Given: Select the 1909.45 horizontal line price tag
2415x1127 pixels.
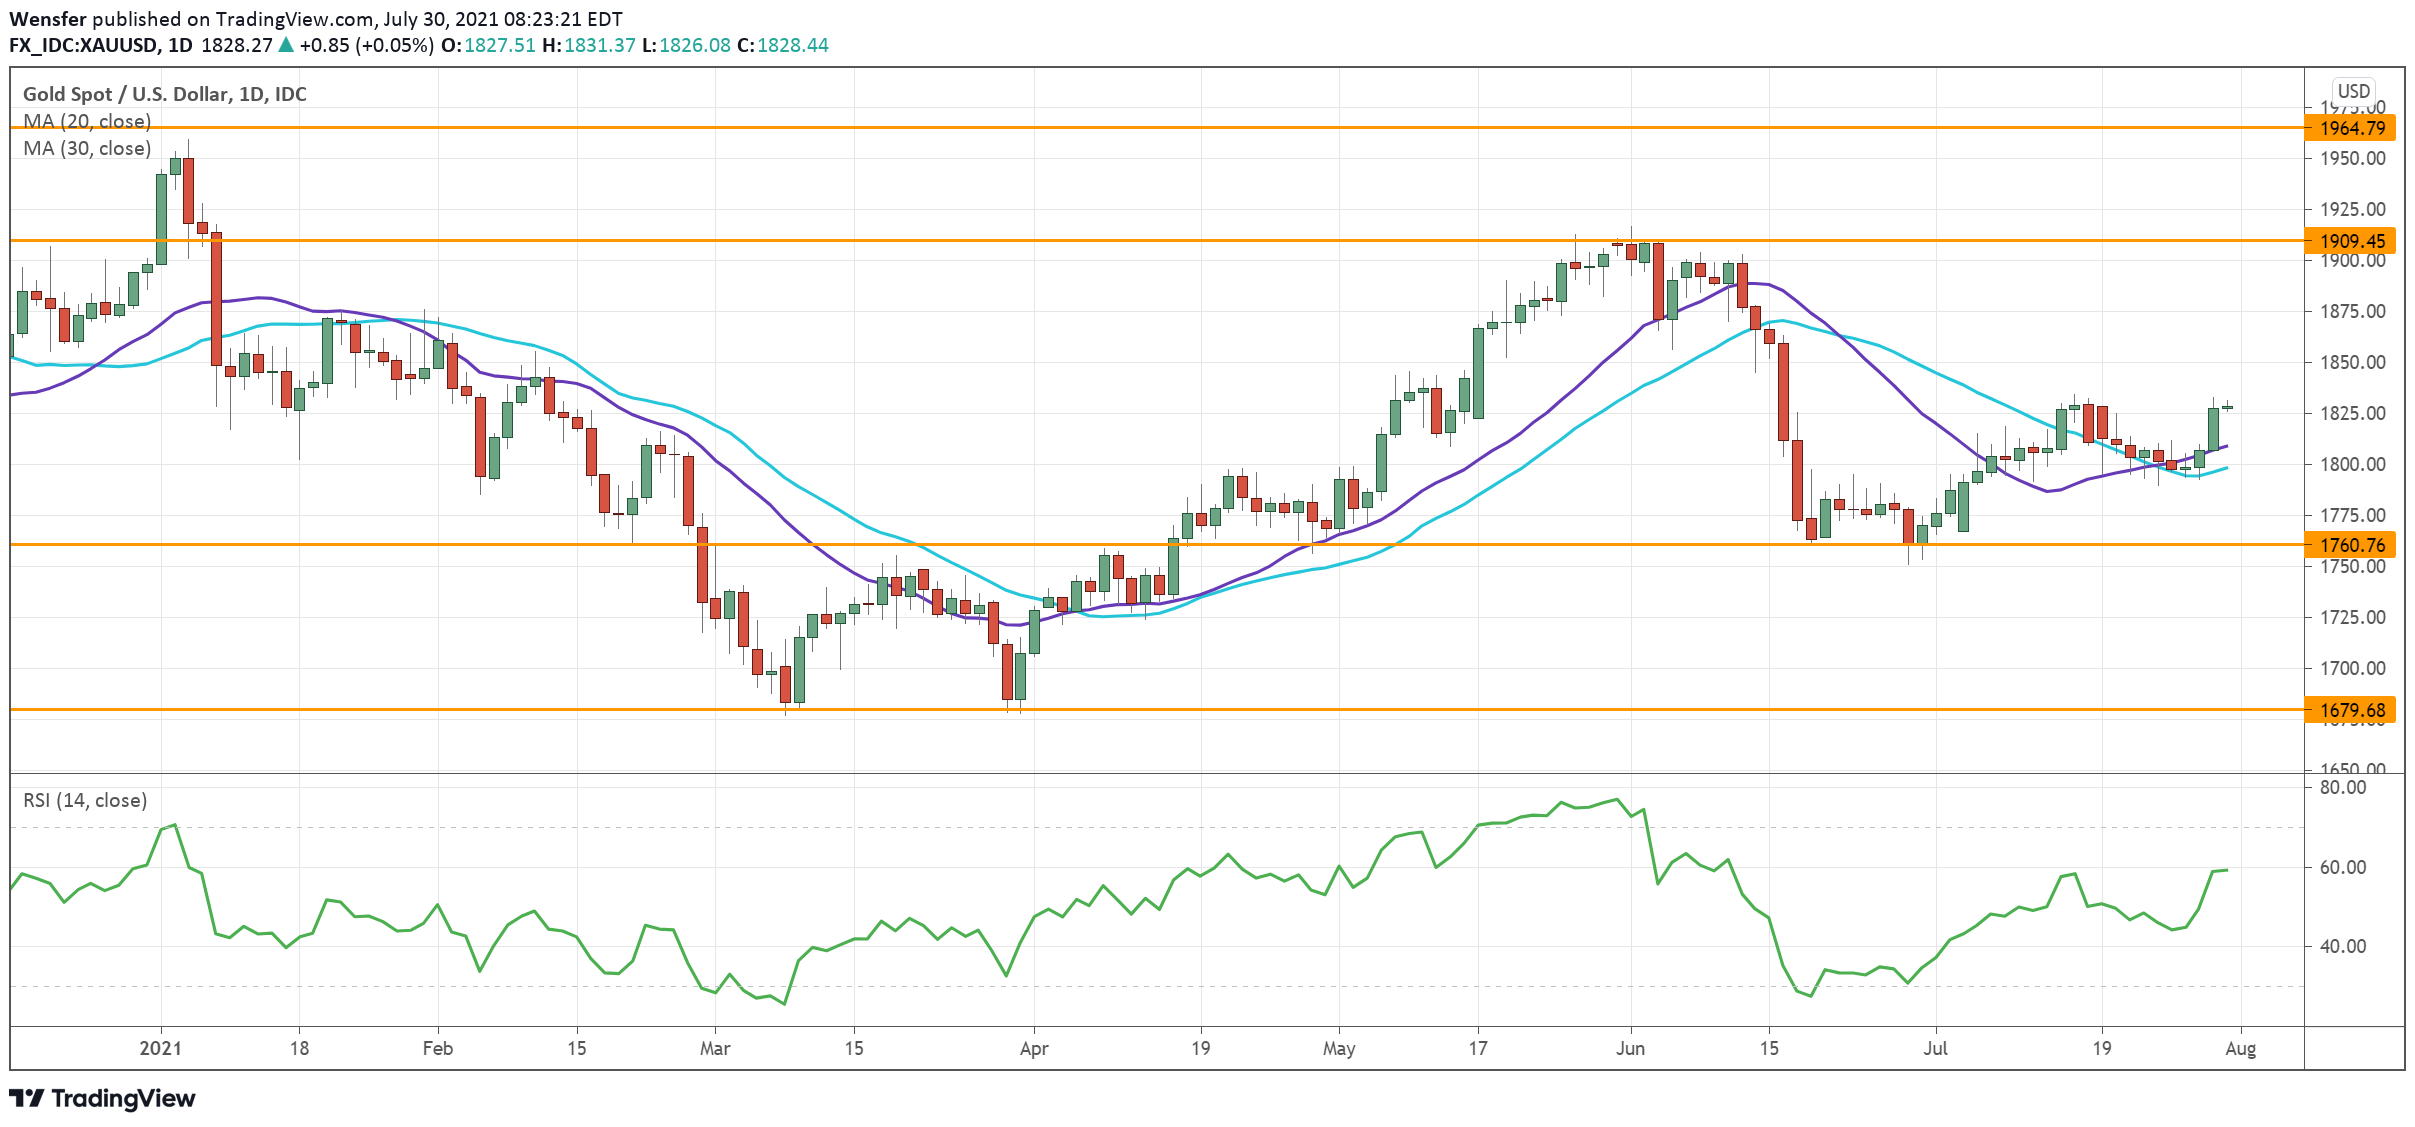Looking at the screenshot, I should [2352, 241].
